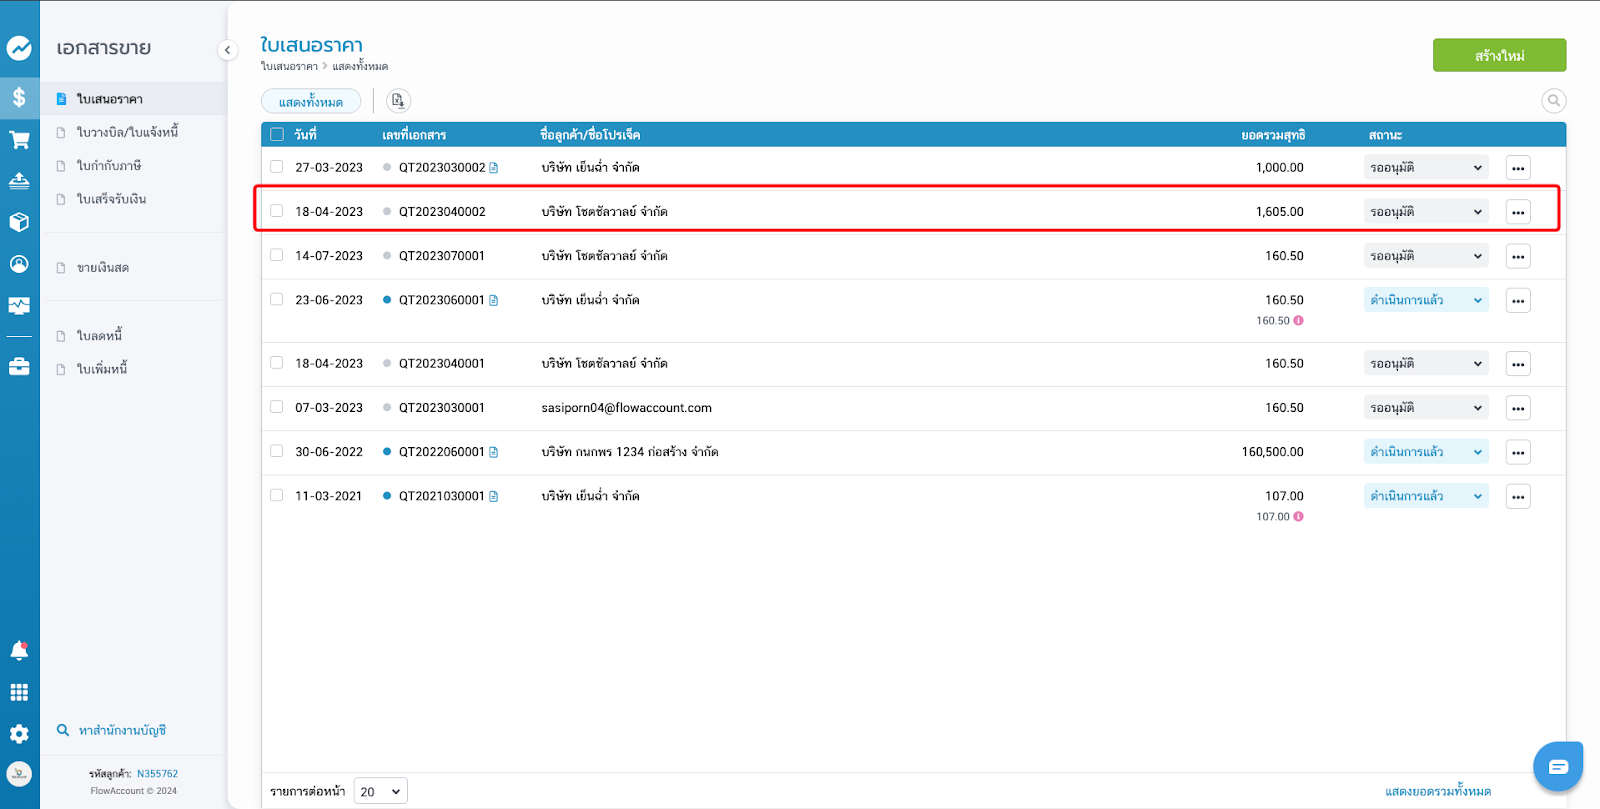The width and height of the screenshot is (1600, 809).
Task: Open the blue chat support bubble
Action: coord(1557,767)
